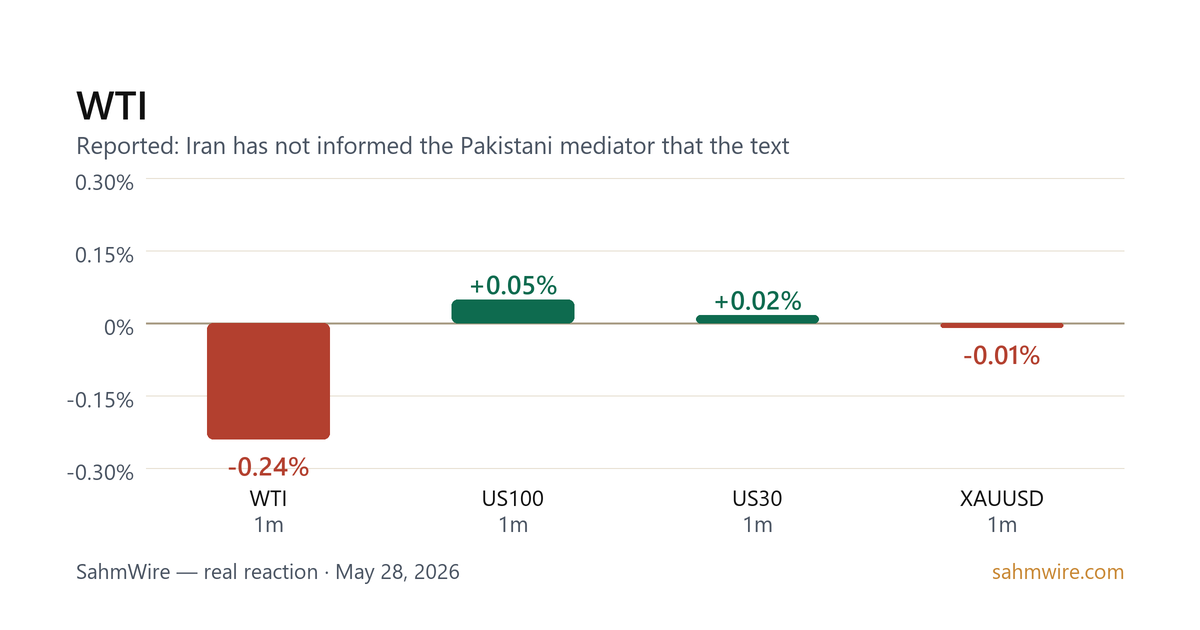Click the 0.15% y-axis tick label
This screenshot has height=630, width=1200.
point(105,254)
